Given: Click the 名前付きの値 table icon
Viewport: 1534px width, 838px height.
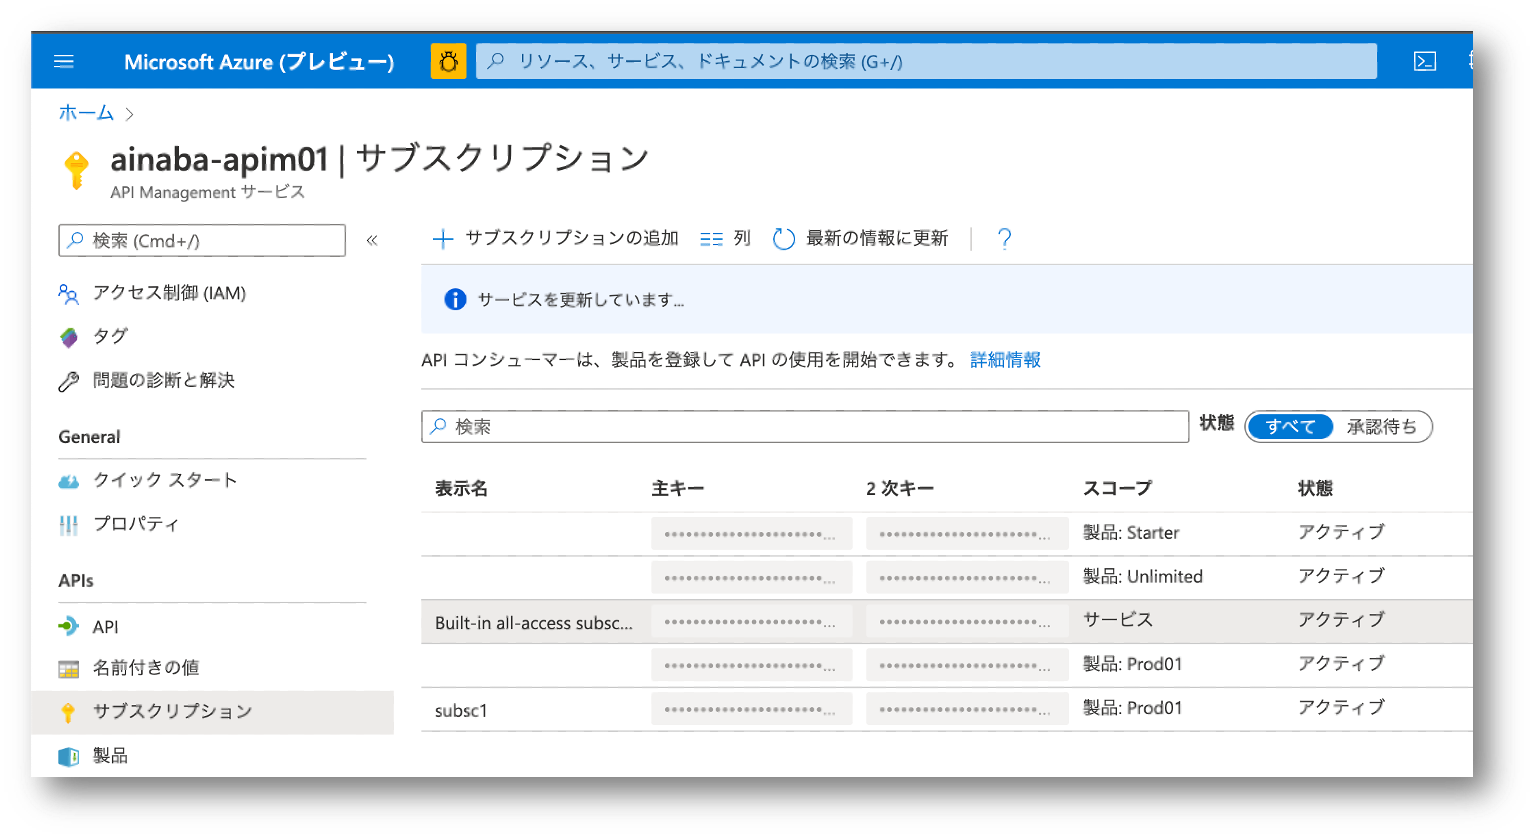Looking at the screenshot, I should pos(68,669).
